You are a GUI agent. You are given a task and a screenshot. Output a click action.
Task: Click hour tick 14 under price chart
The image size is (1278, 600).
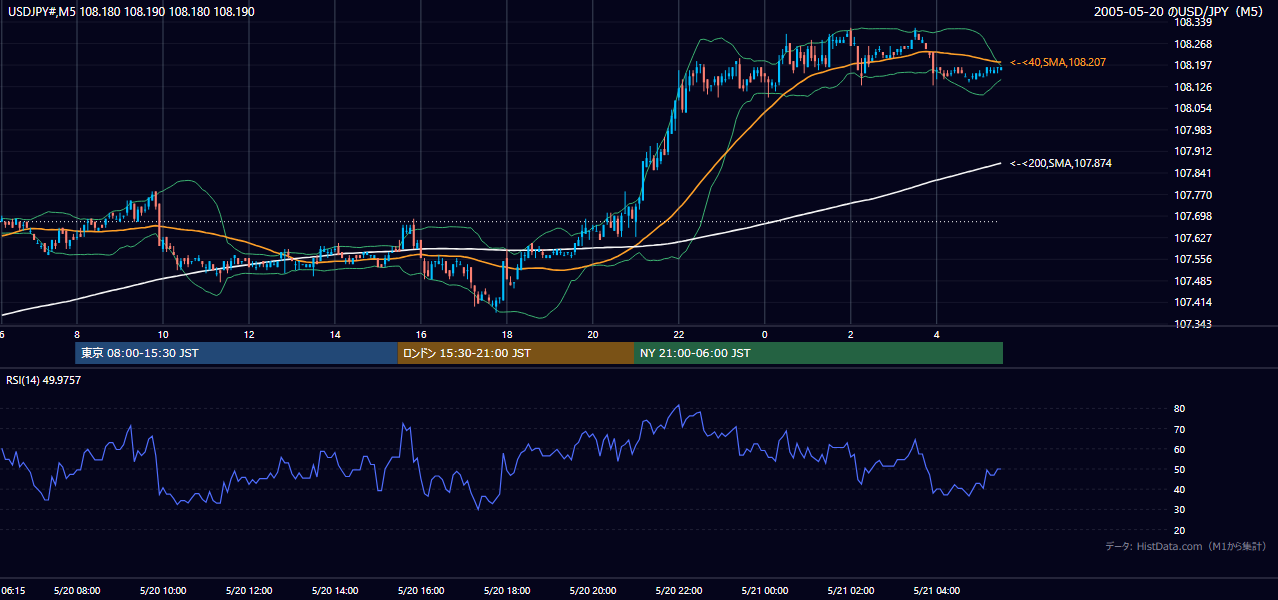(334, 335)
